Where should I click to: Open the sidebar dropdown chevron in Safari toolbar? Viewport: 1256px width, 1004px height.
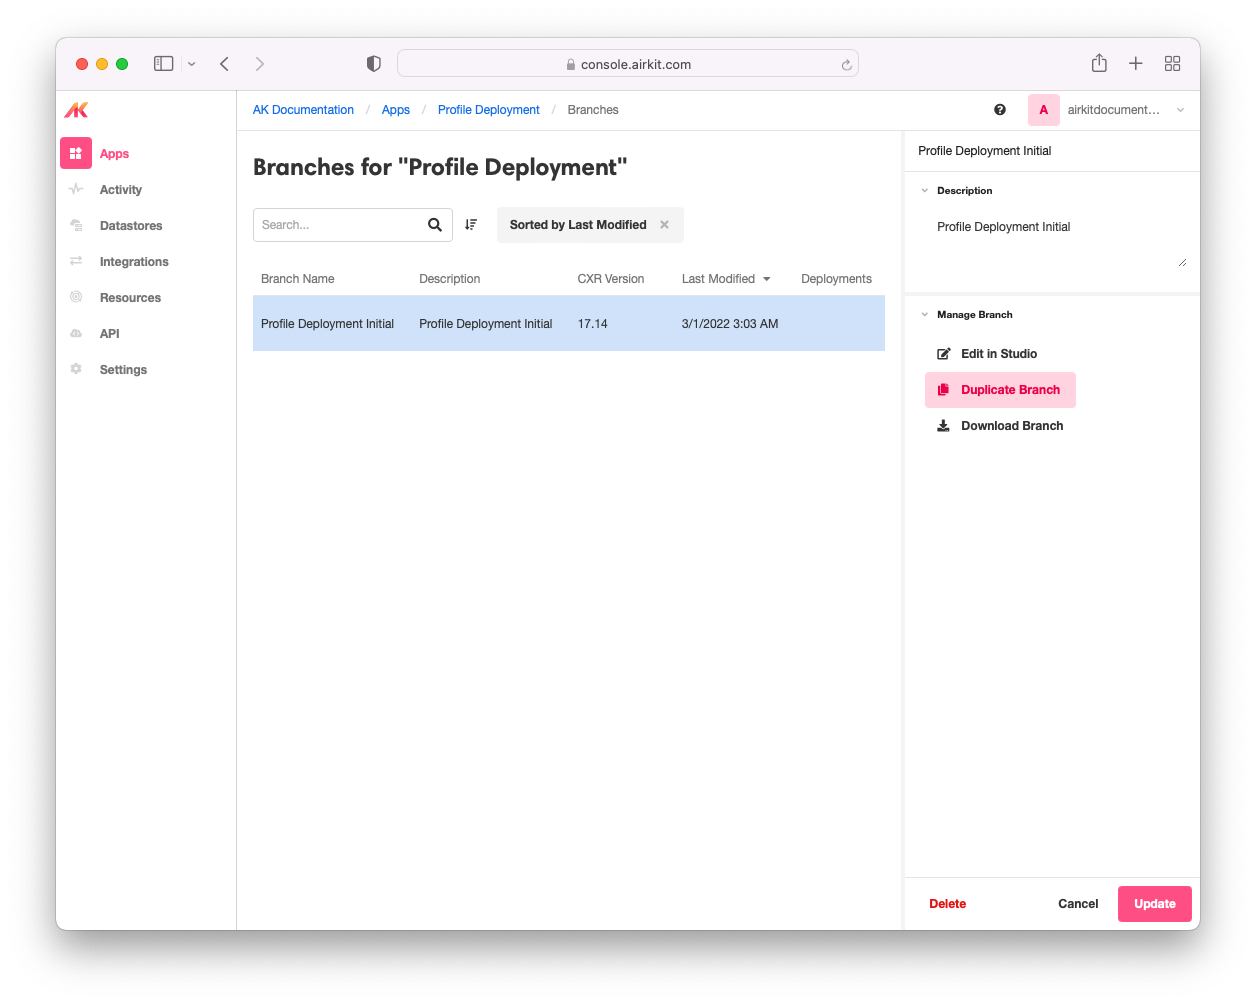coord(192,64)
